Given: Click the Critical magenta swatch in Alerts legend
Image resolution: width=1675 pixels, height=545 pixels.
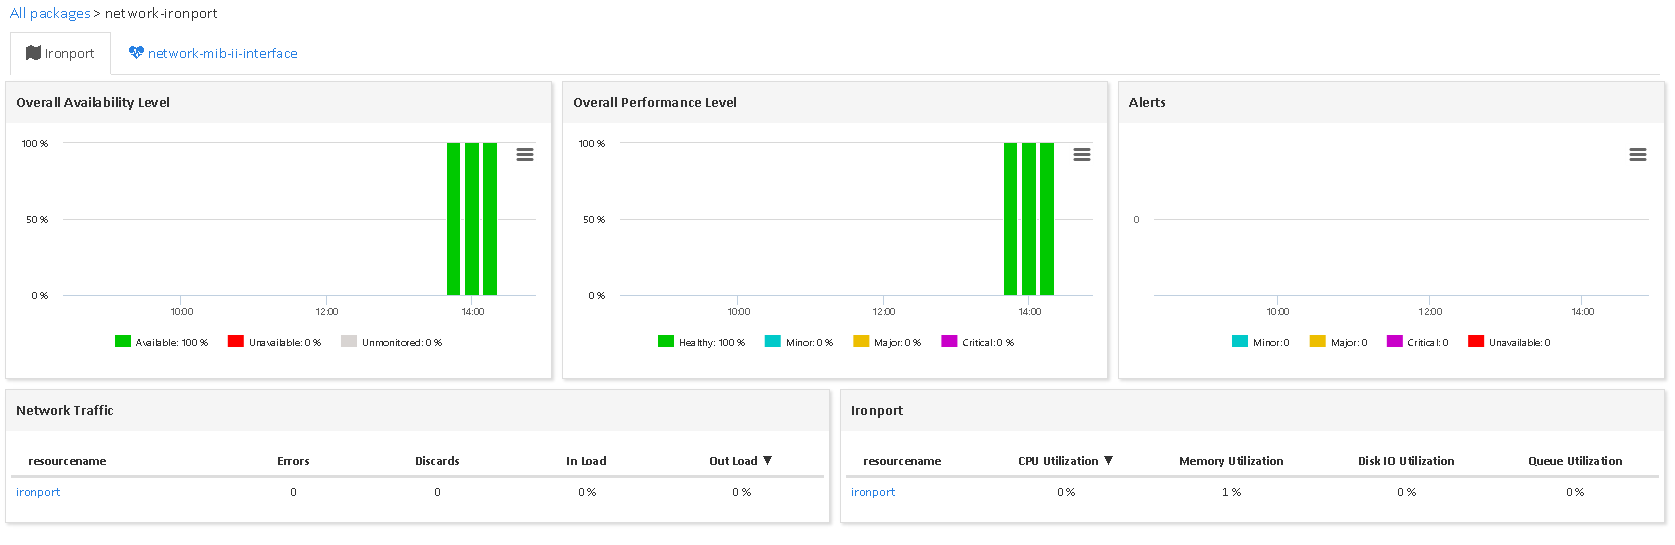Looking at the screenshot, I should (1394, 342).
